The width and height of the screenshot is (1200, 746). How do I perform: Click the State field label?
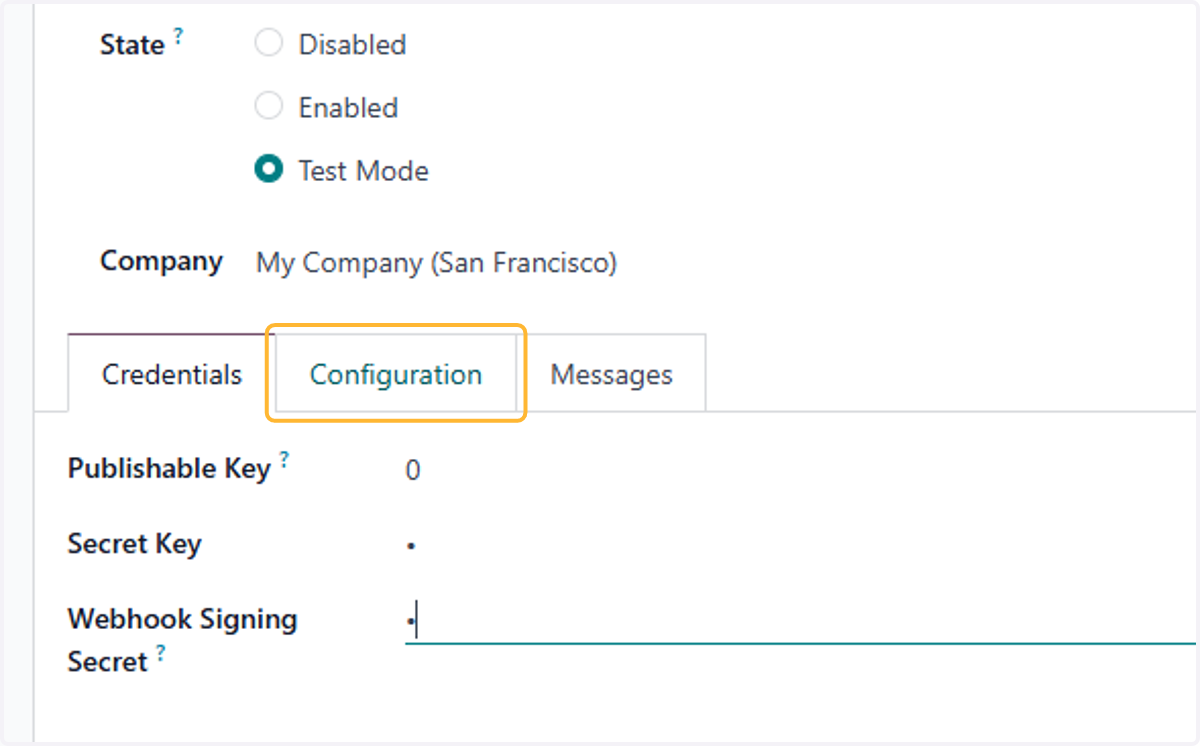coord(132,45)
